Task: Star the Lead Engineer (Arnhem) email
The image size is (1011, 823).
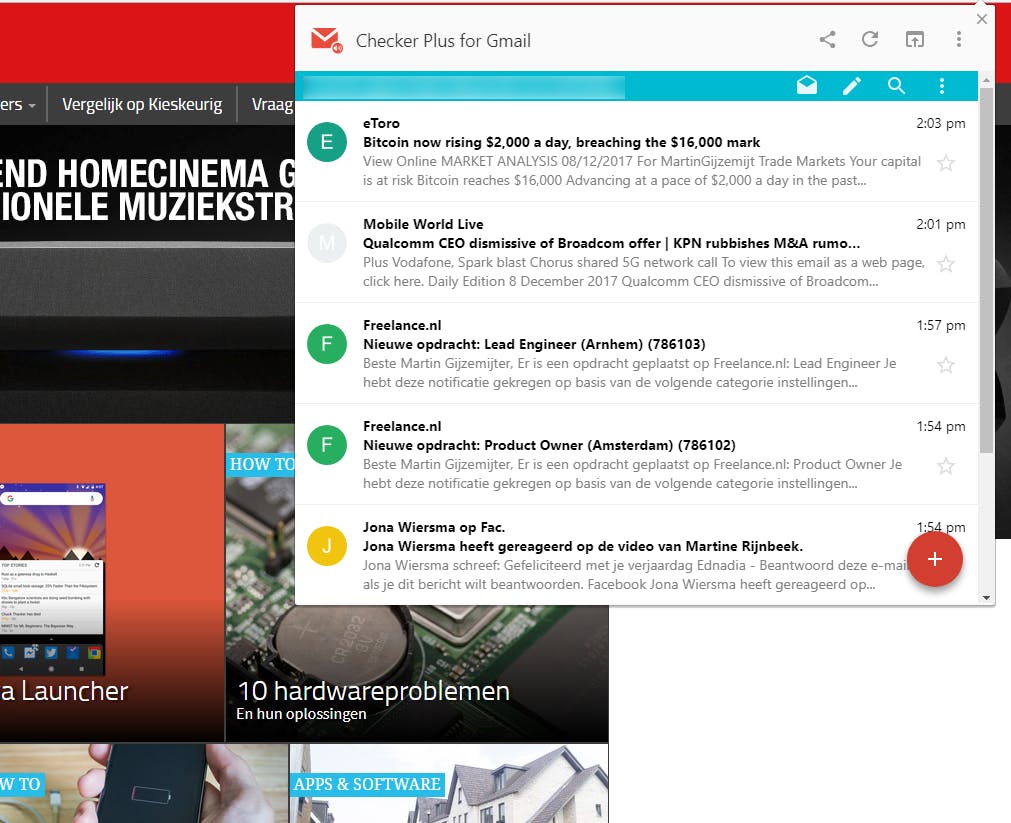Action: 946,365
